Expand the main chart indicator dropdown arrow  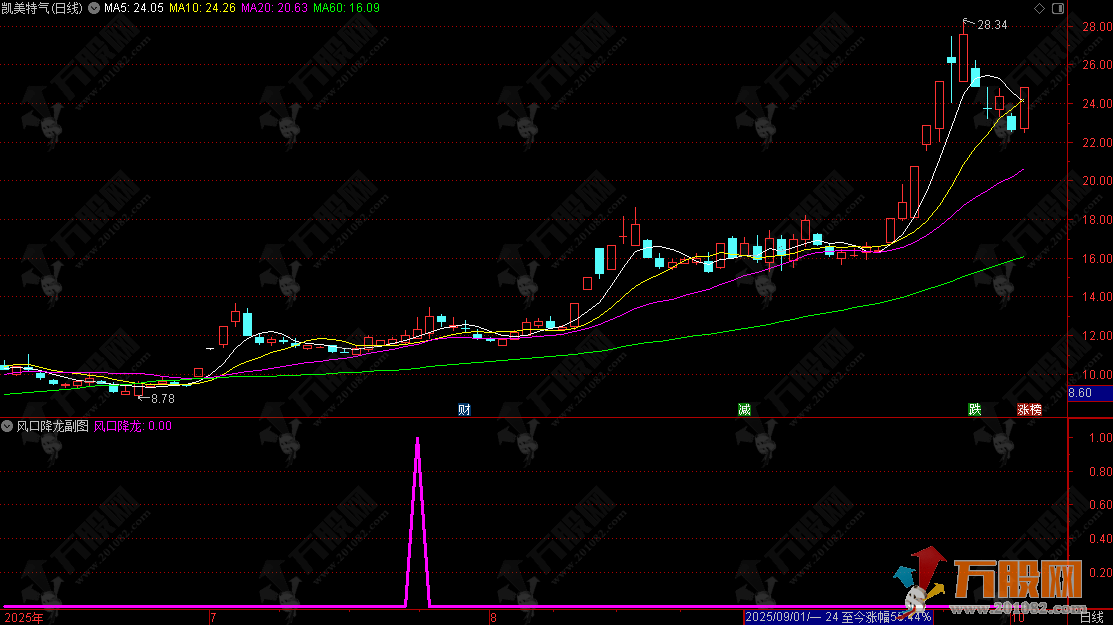click(94, 8)
